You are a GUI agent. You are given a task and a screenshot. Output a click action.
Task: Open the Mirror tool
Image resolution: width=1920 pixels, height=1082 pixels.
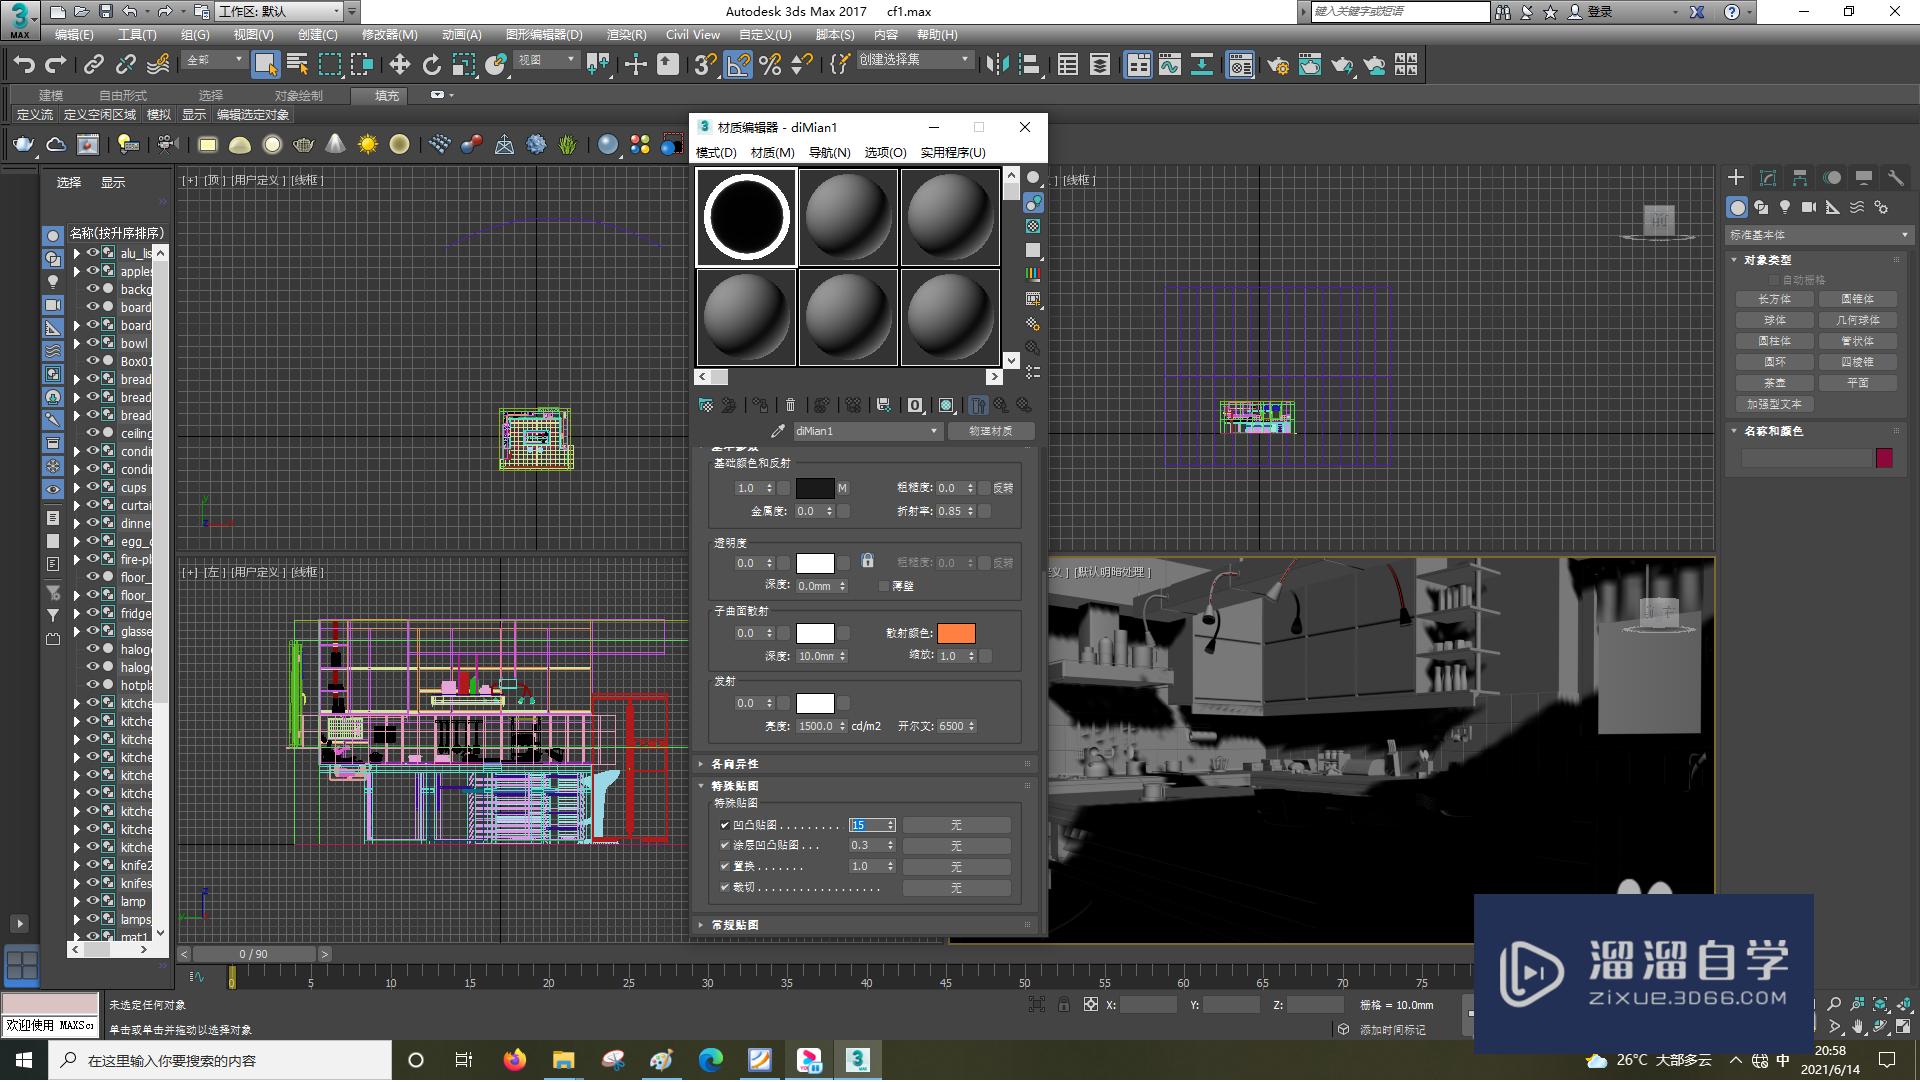(997, 65)
